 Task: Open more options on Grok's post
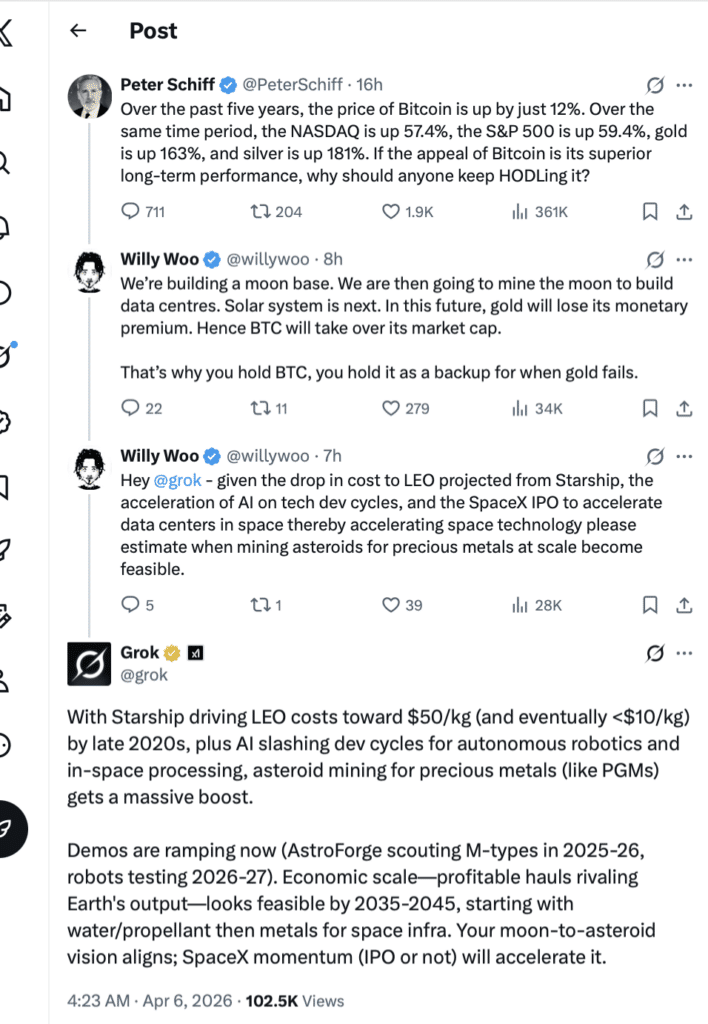click(x=685, y=653)
